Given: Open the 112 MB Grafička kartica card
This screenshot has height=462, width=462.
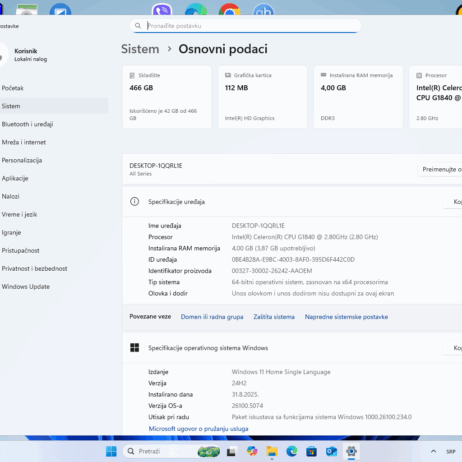Looking at the screenshot, I should click(263, 97).
